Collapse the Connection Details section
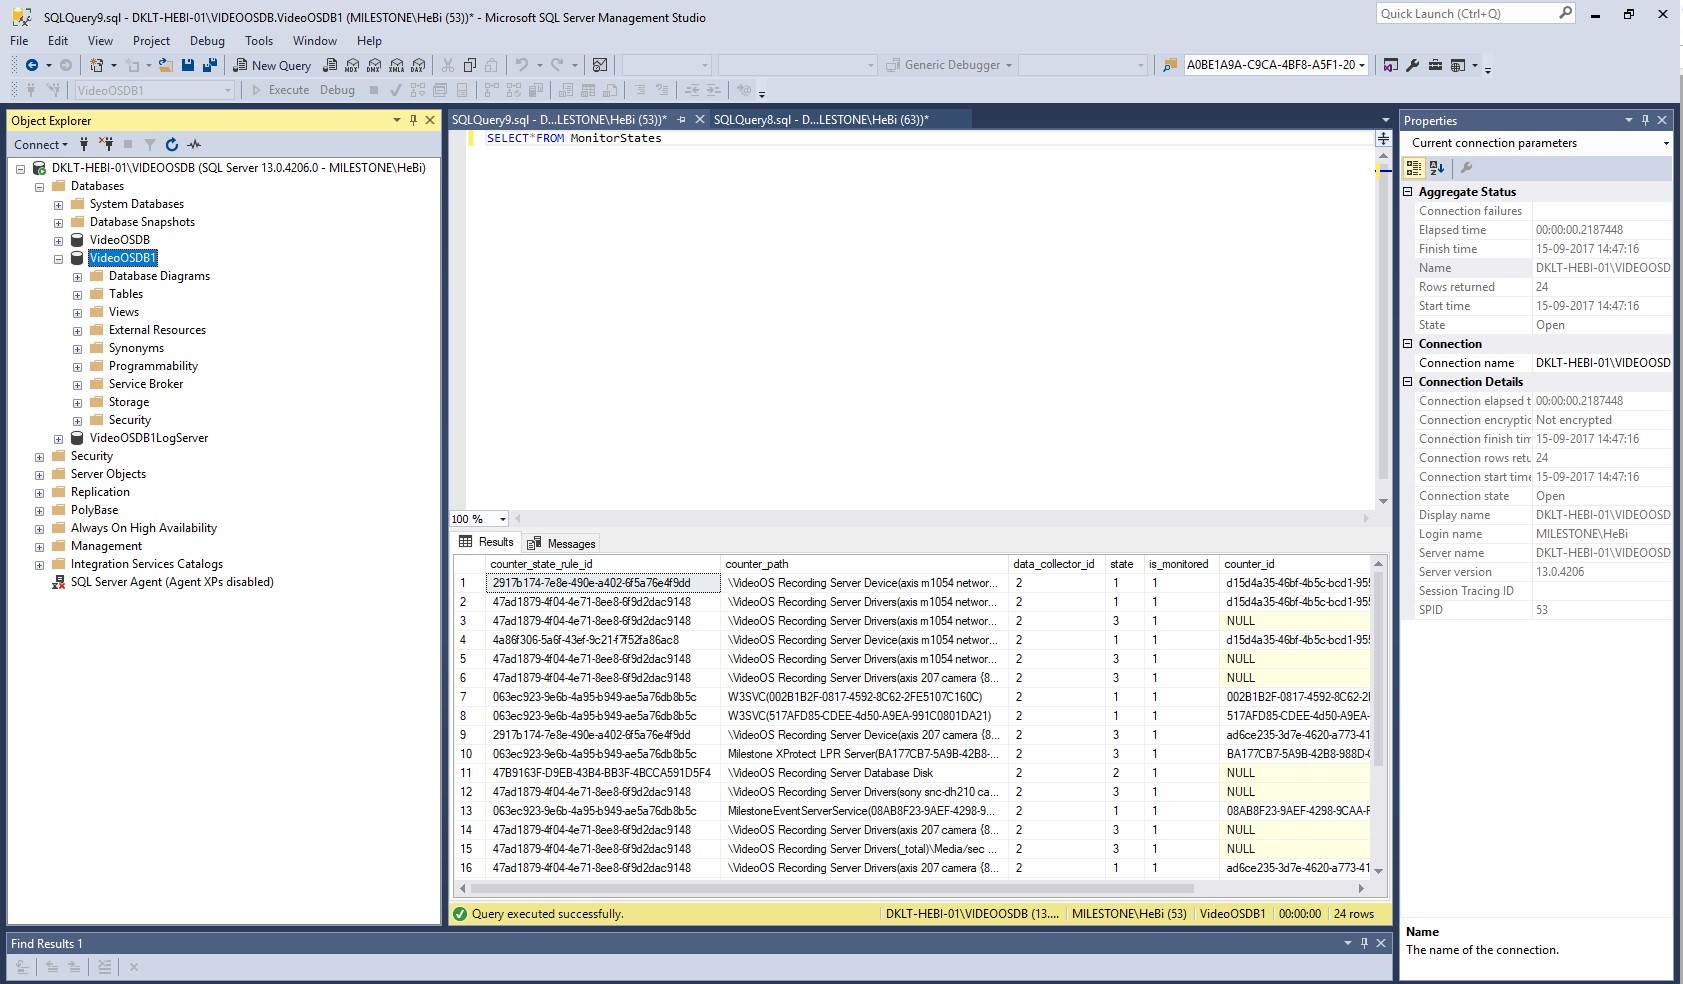 click(x=1408, y=382)
